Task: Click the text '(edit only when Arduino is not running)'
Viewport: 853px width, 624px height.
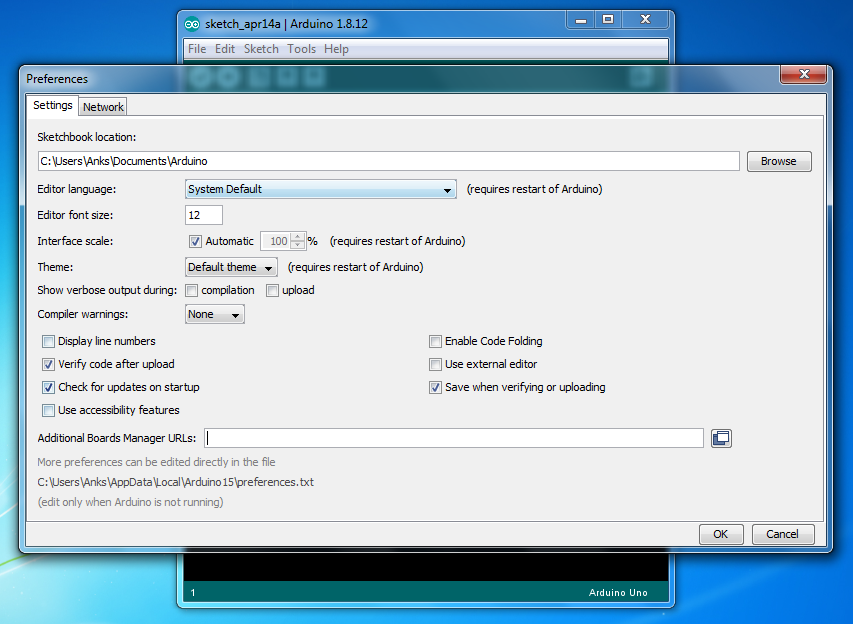Action: pyautogui.click(x=130, y=502)
